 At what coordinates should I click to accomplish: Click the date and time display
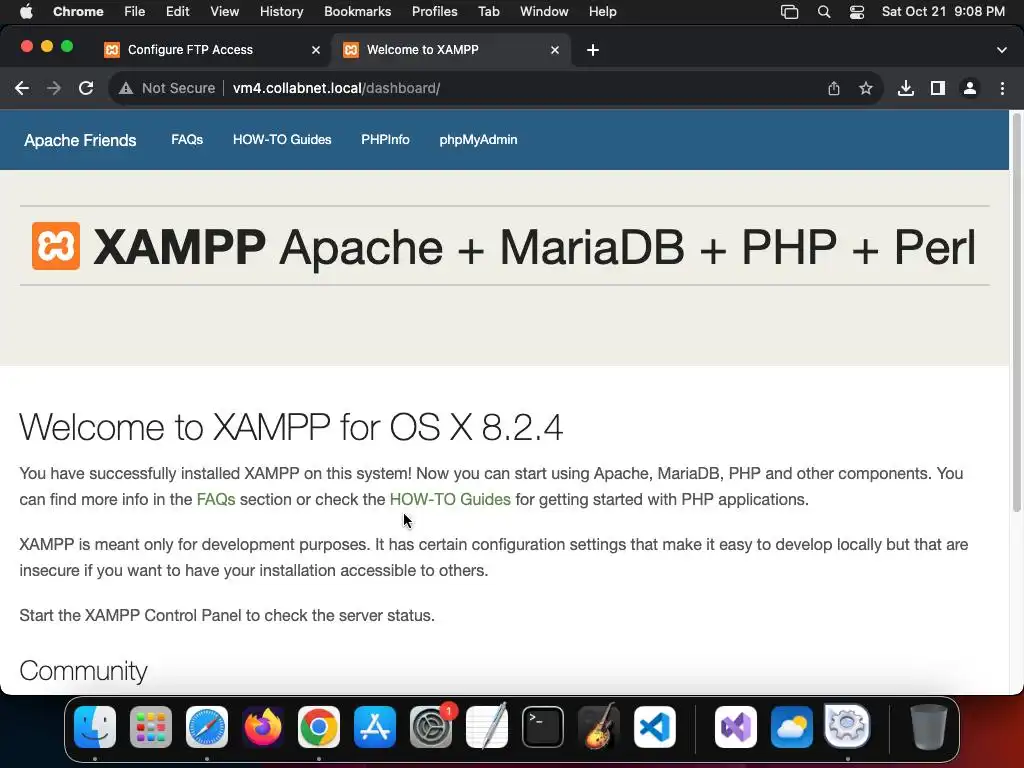943,12
